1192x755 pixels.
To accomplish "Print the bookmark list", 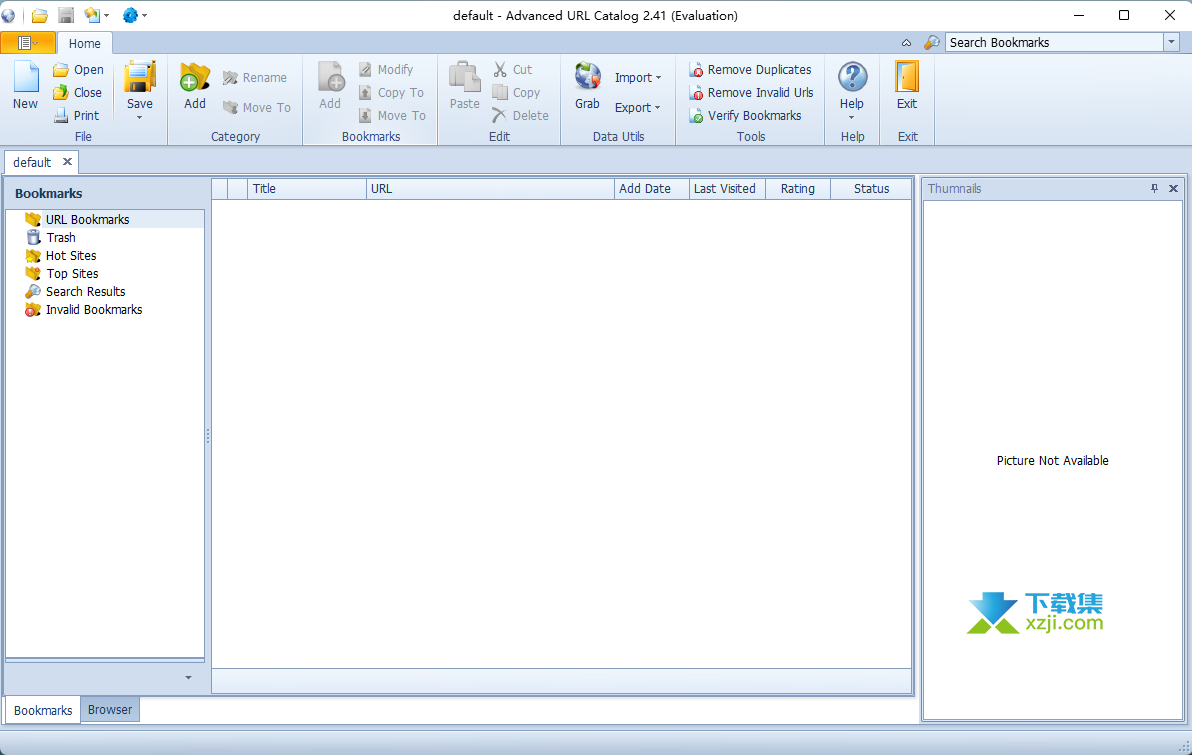I will pyautogui.click(x=76, y=116).
